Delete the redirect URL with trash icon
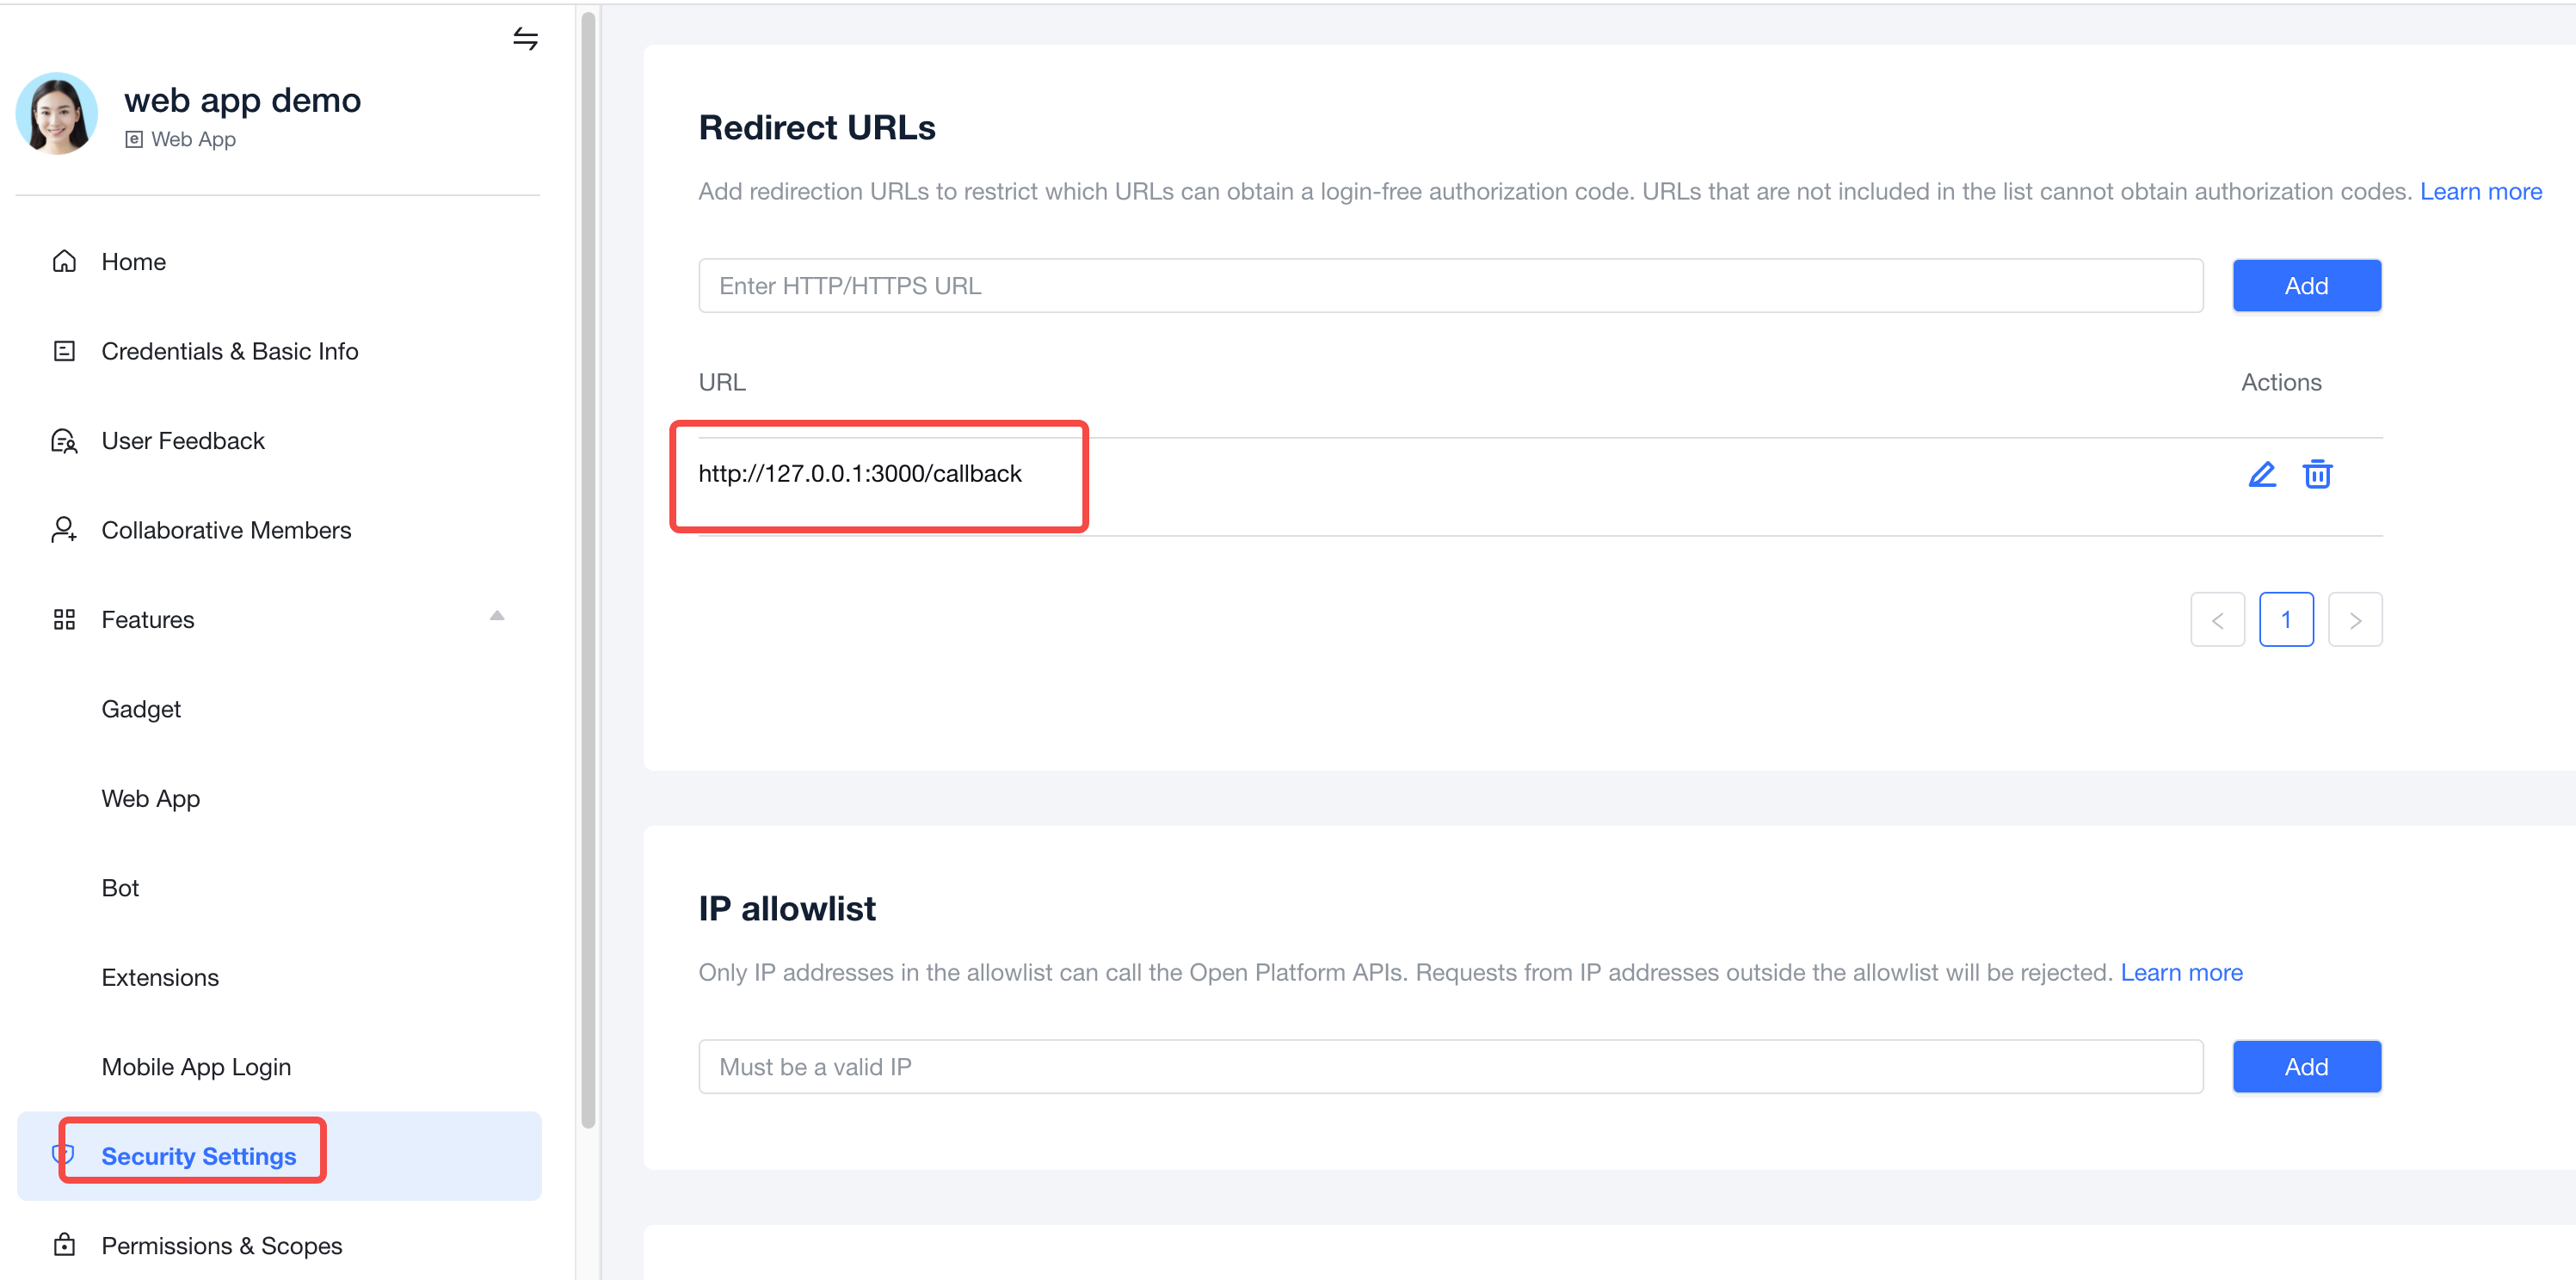 click(2317, 474)
